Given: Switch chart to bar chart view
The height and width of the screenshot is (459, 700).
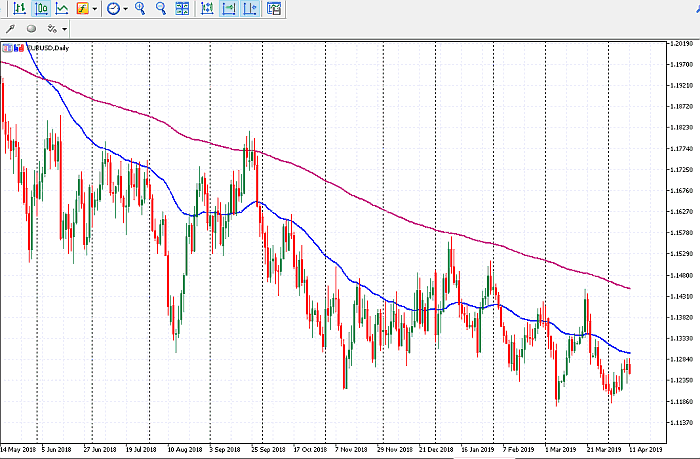Looking at the screenshot, I should coord(19,9).
